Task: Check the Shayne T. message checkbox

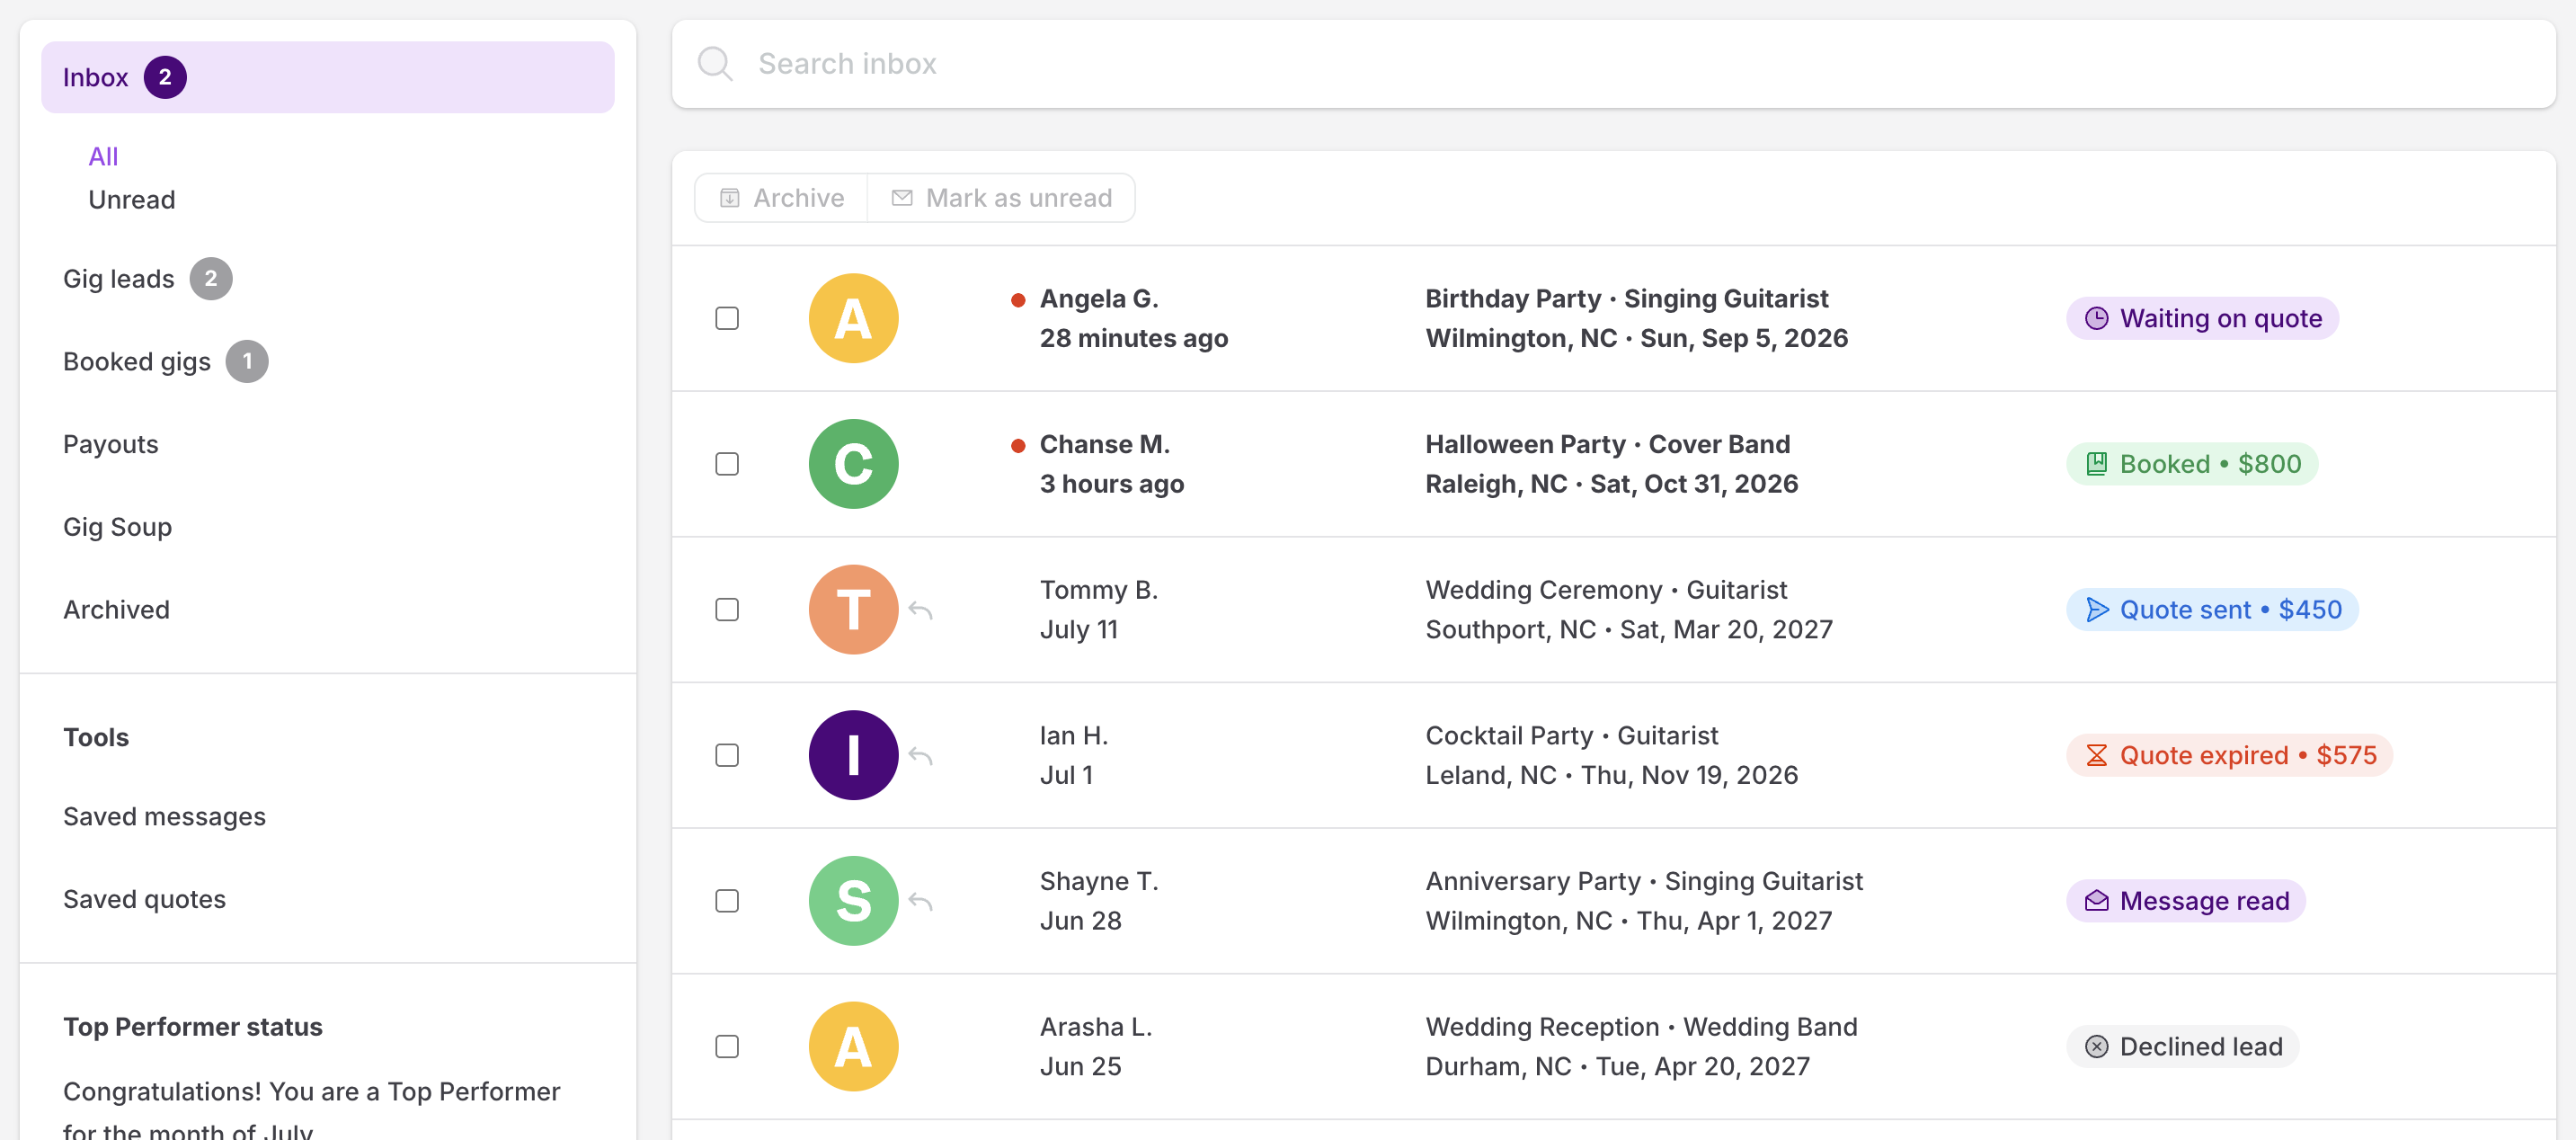Action: pyautogui.click(x=727, y=901)
